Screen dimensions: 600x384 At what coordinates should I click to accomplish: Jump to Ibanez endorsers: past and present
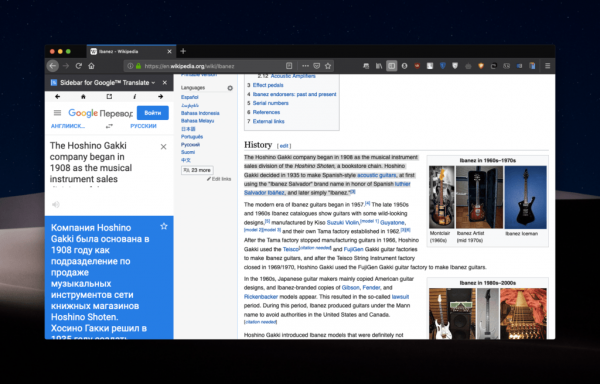[294, 94]
